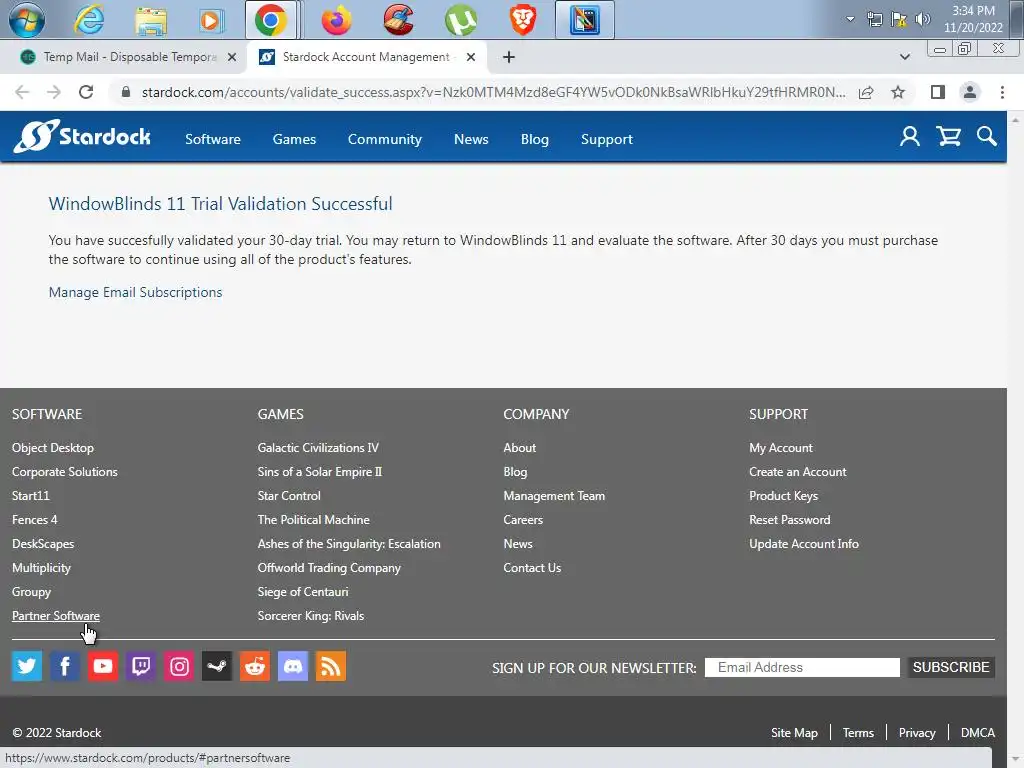
Task: Open the My Account support link
Action: pyautogui.click(x=781, y=448)
